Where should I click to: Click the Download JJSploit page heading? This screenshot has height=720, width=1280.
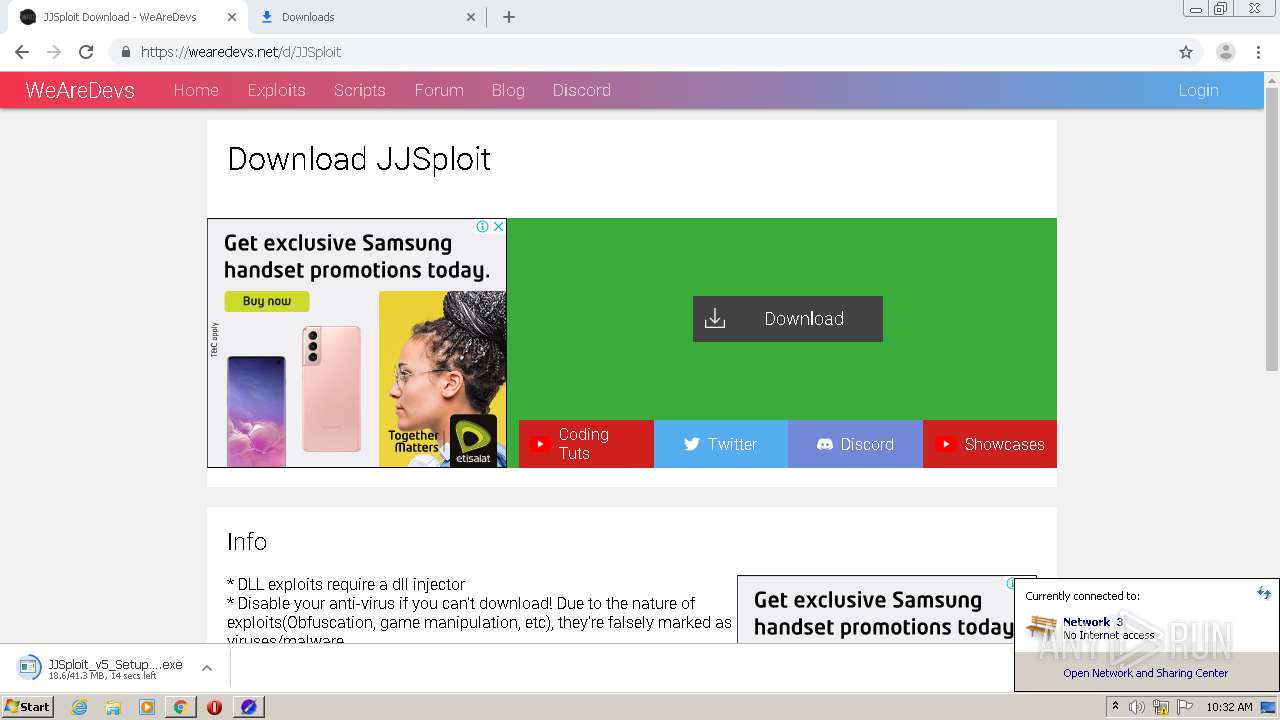359,159
